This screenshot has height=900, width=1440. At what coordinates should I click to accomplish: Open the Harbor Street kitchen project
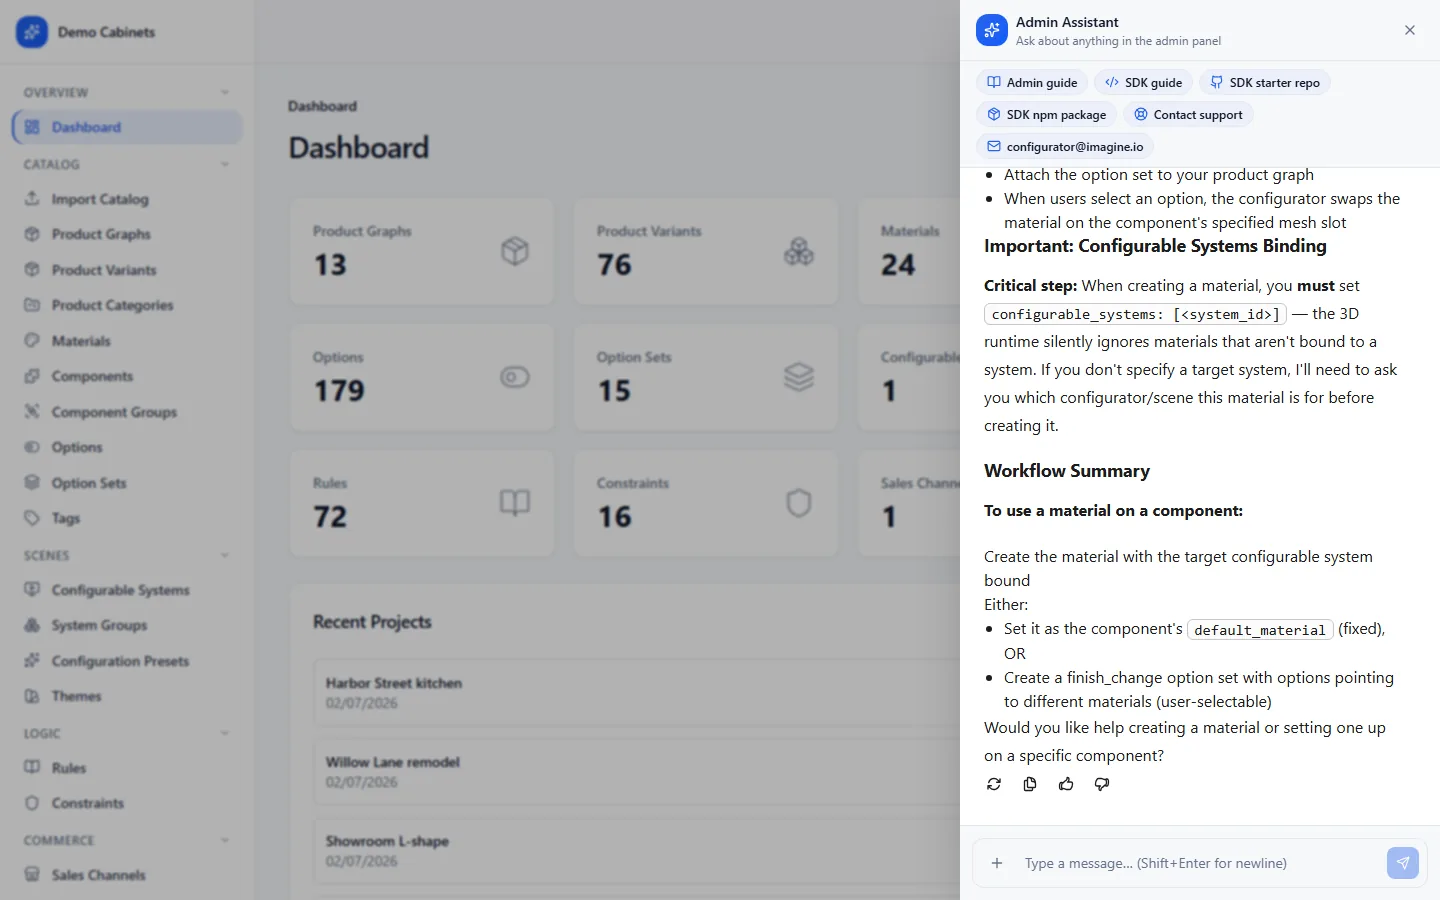point(637,693)
